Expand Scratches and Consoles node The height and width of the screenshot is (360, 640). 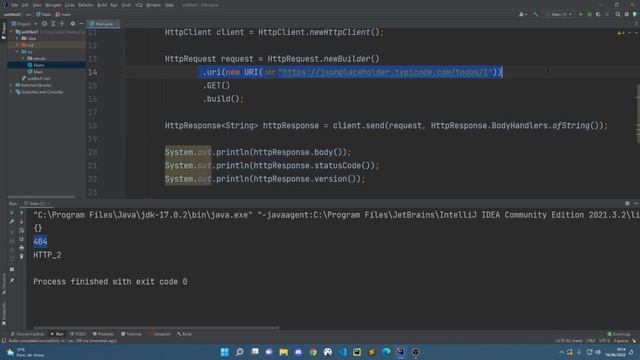[x=12, y=92]
